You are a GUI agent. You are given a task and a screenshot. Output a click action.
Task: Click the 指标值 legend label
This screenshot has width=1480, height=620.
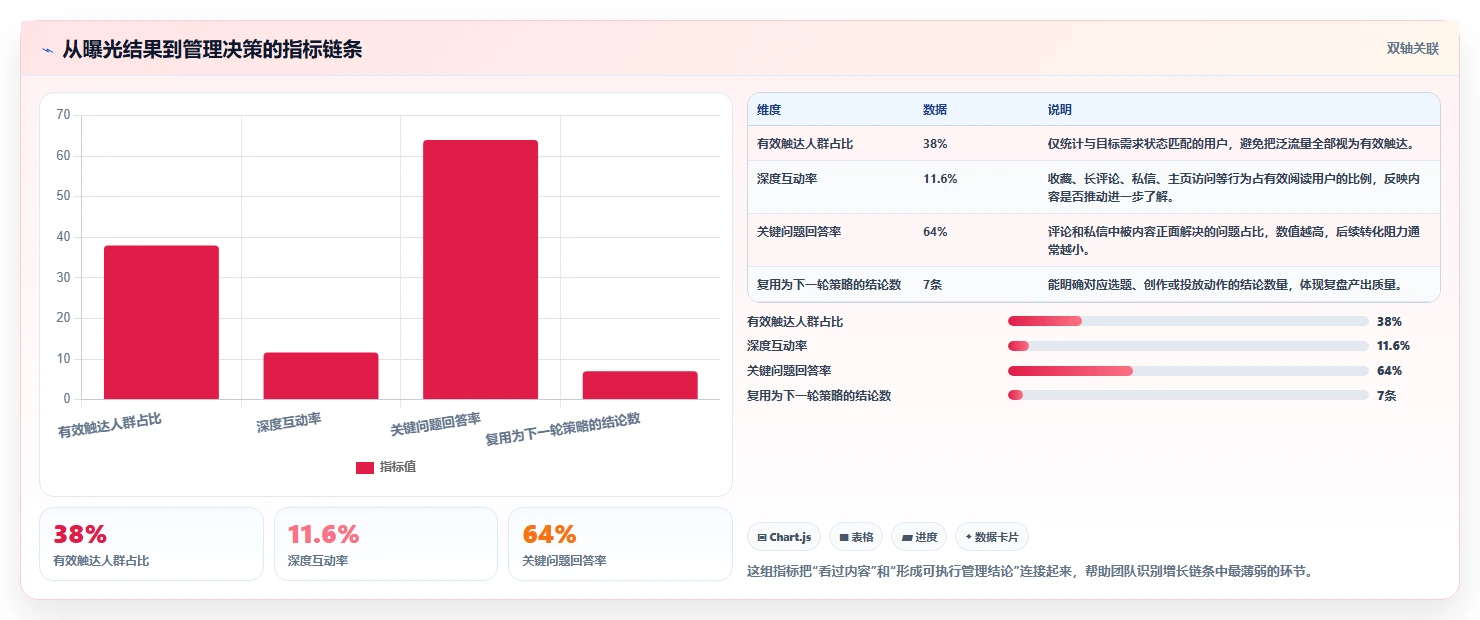[398, 467]
